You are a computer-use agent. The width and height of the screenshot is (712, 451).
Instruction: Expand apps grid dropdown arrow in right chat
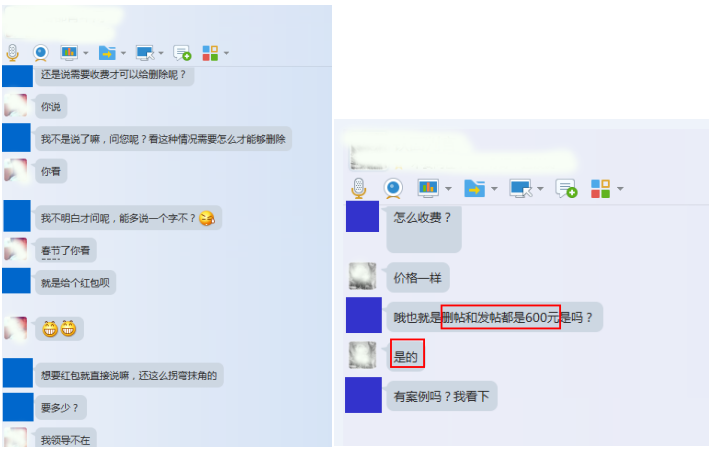[x=620, y=188]
